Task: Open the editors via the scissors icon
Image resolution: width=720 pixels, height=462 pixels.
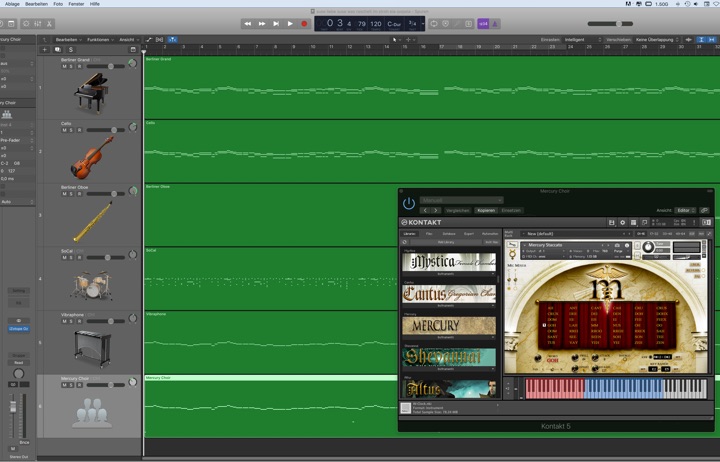Action: coord(49,23)
